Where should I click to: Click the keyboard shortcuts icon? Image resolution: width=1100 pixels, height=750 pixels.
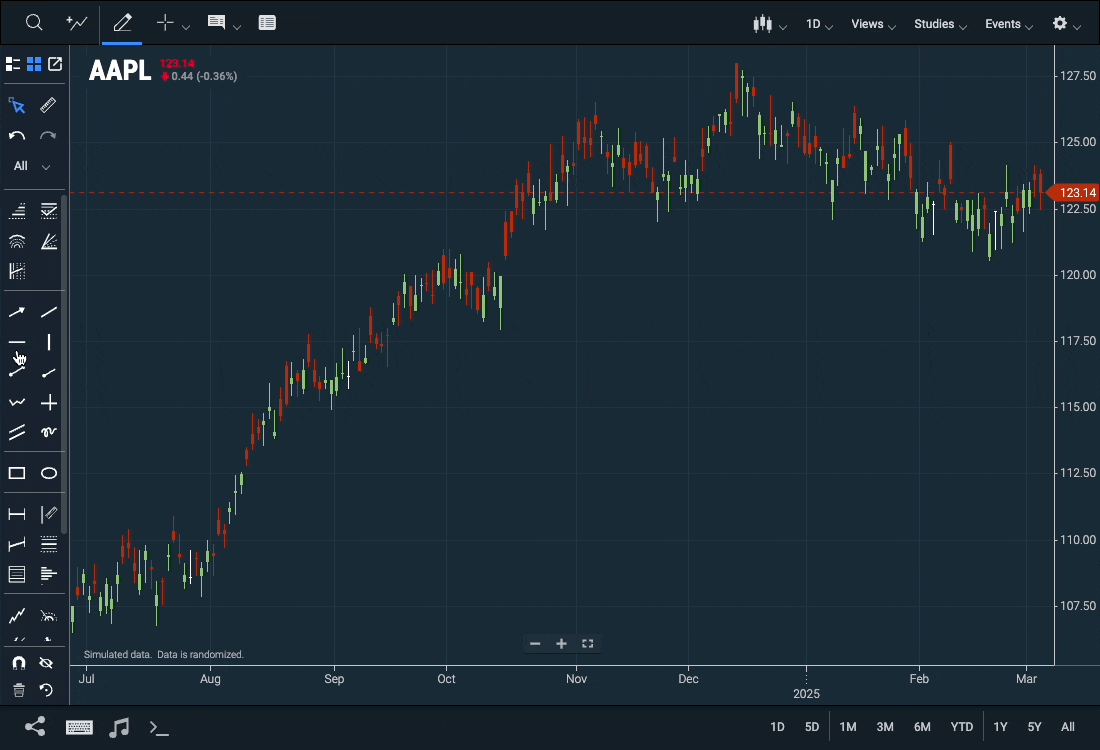(79, 728)
